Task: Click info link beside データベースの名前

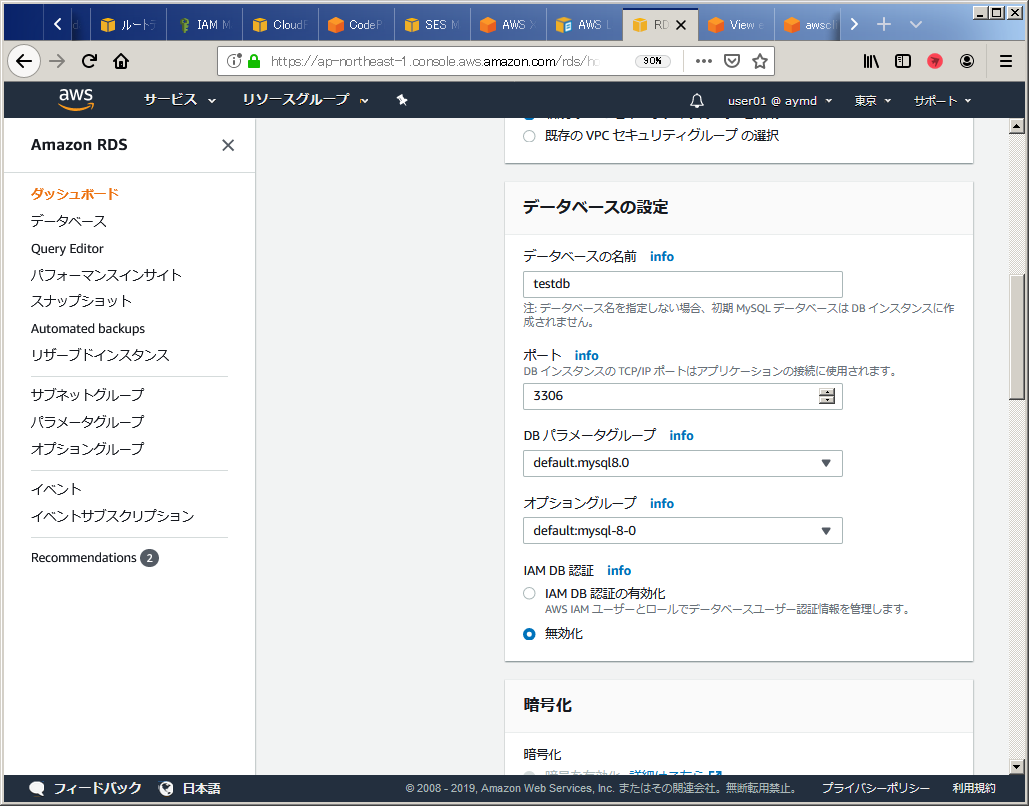Action: pyautogui.click(x=662, y=257)
